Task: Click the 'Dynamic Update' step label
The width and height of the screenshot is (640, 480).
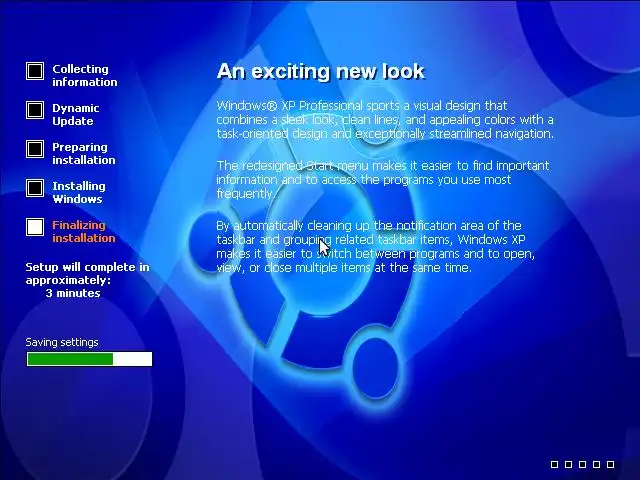Action: pyautogui.click(x=76, y=115)
